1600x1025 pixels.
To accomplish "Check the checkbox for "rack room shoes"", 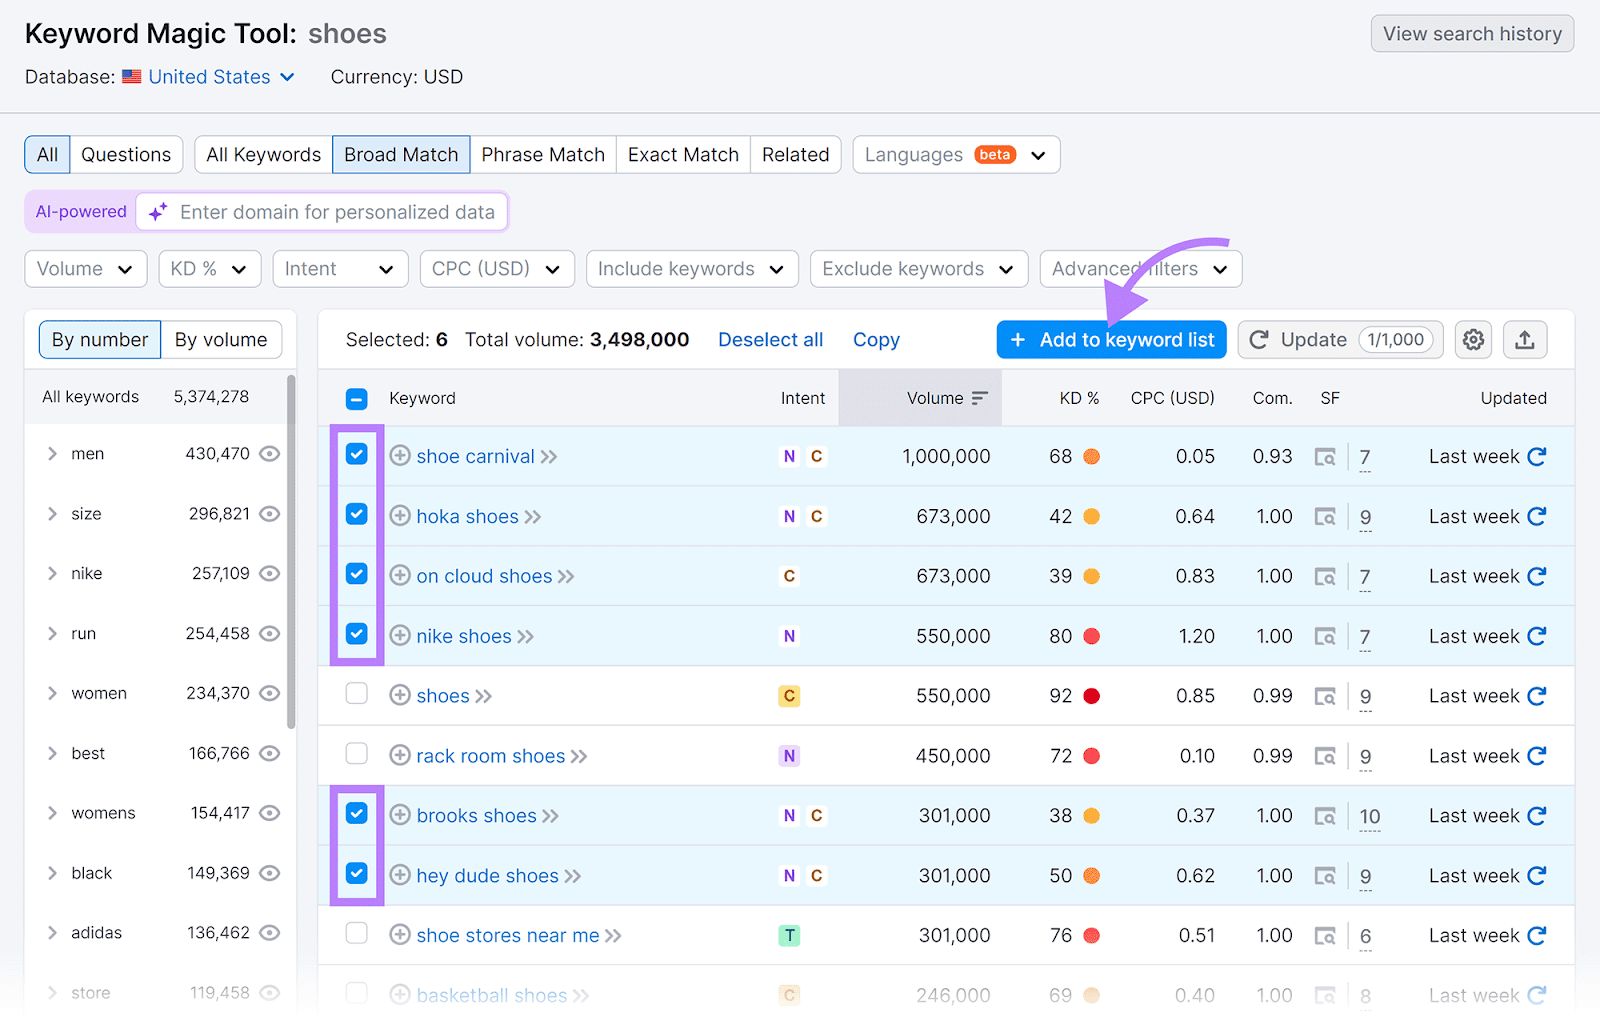I will click(357, 755).
